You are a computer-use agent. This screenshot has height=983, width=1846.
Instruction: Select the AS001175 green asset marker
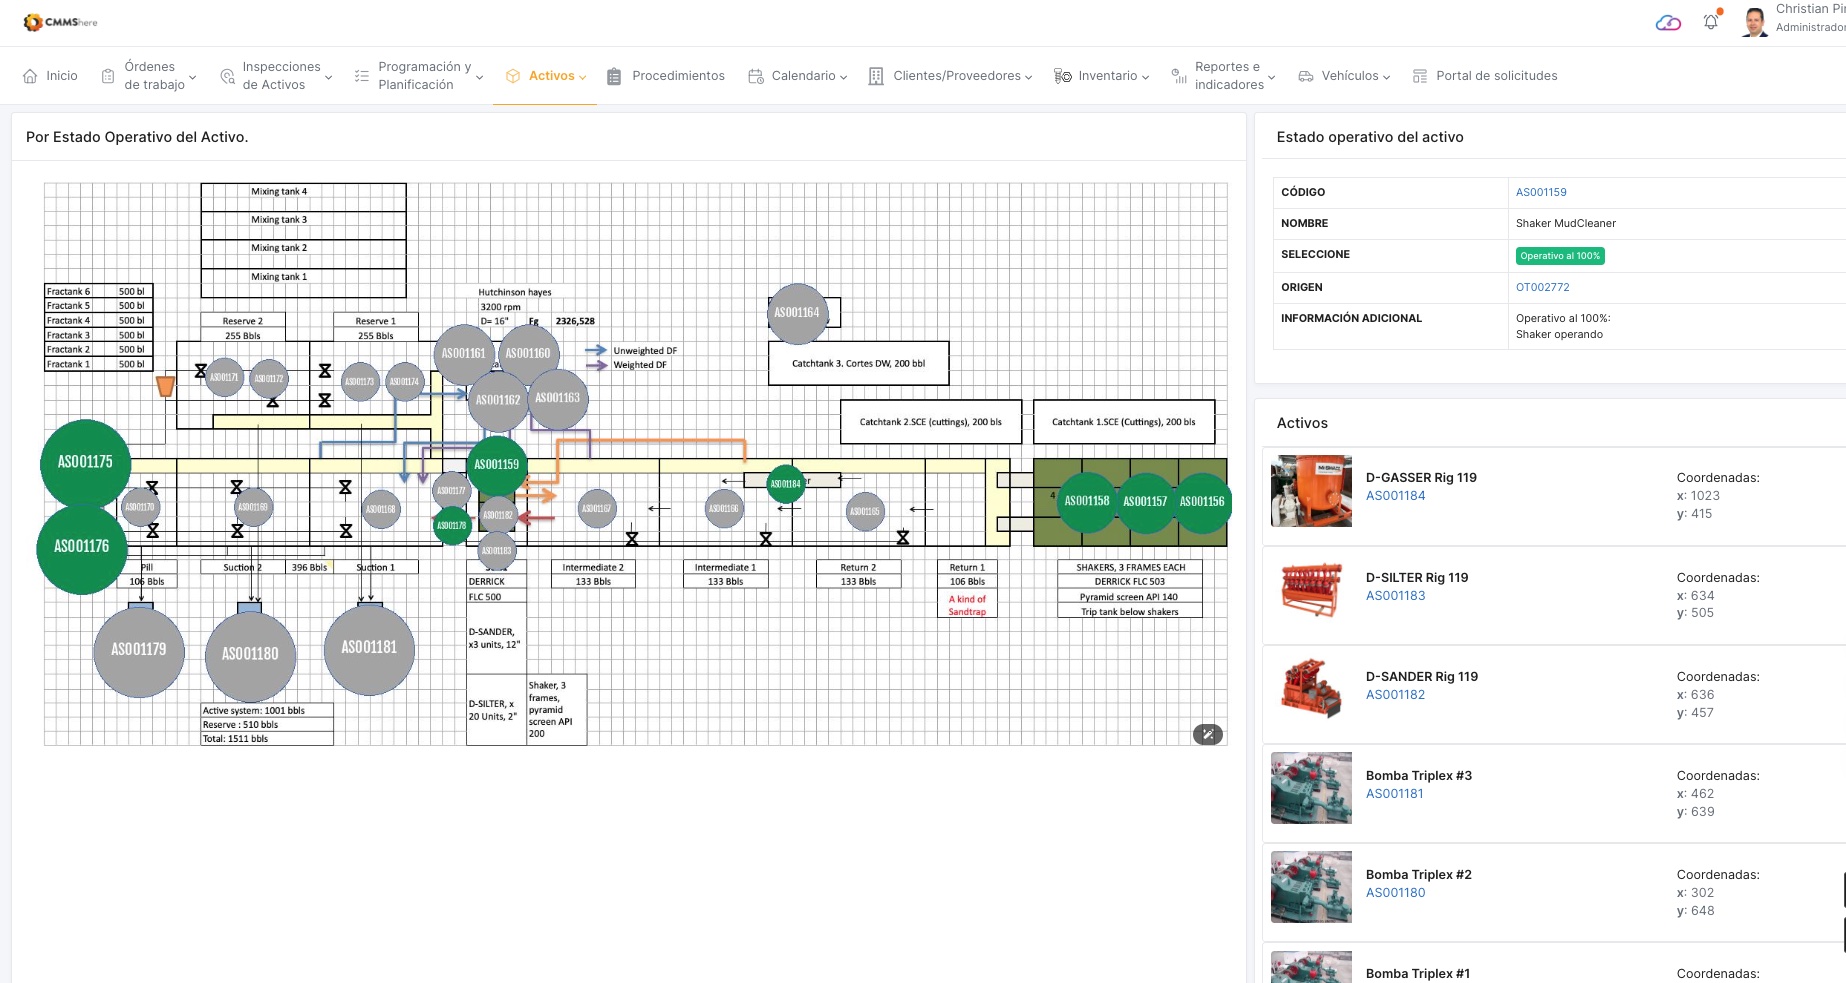click(x=85, y=462)
